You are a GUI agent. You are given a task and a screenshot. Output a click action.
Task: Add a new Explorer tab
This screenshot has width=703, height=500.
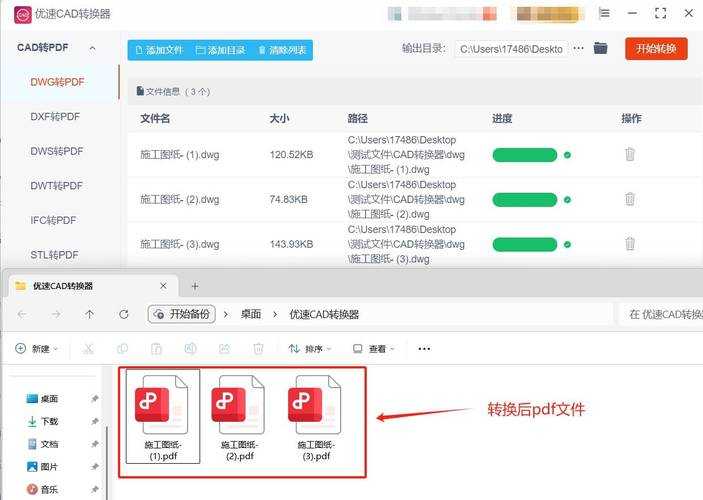pos(195,286)
